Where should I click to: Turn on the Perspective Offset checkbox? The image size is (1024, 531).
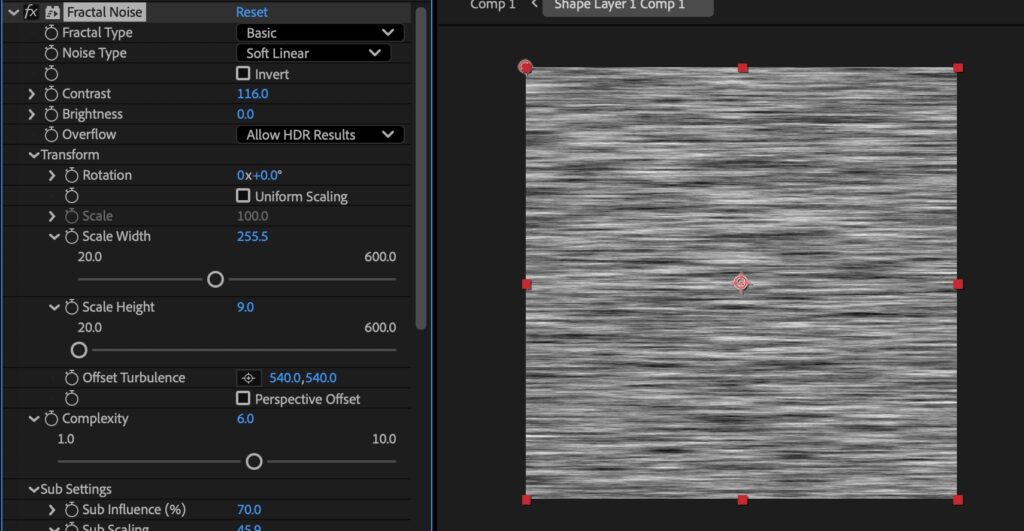click(x=243, y=398)
